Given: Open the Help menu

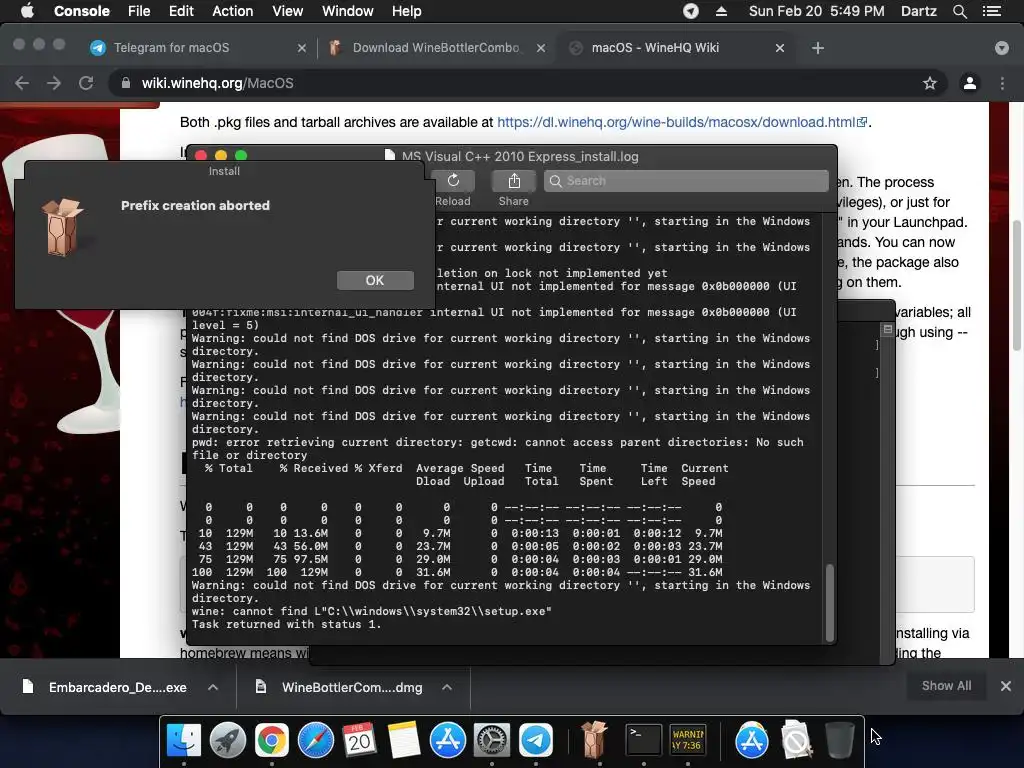Looking at the screenshot, I should pos(406,11).
